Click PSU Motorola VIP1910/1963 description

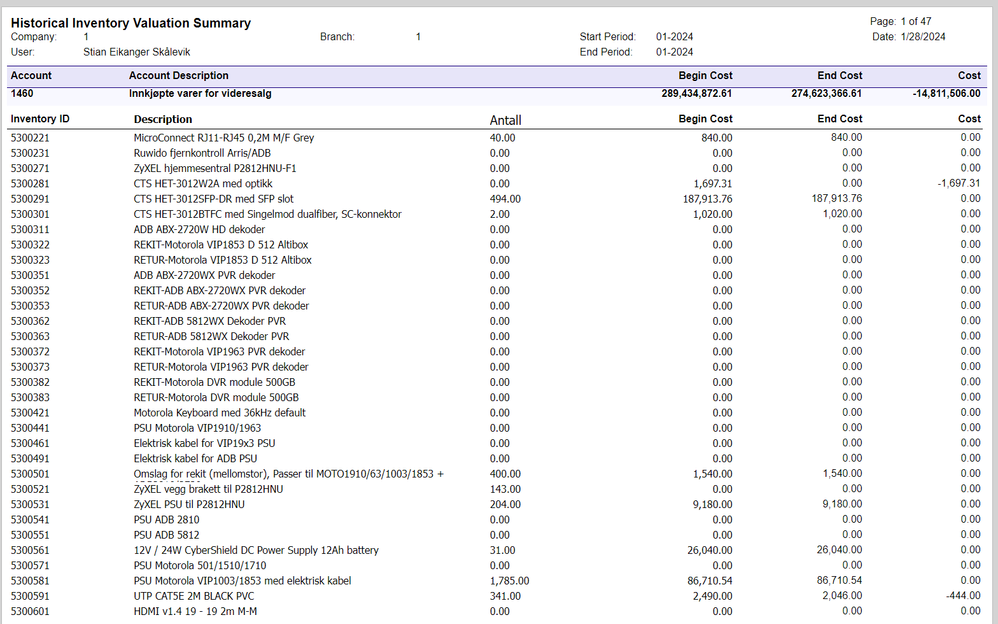pos(197,428)
